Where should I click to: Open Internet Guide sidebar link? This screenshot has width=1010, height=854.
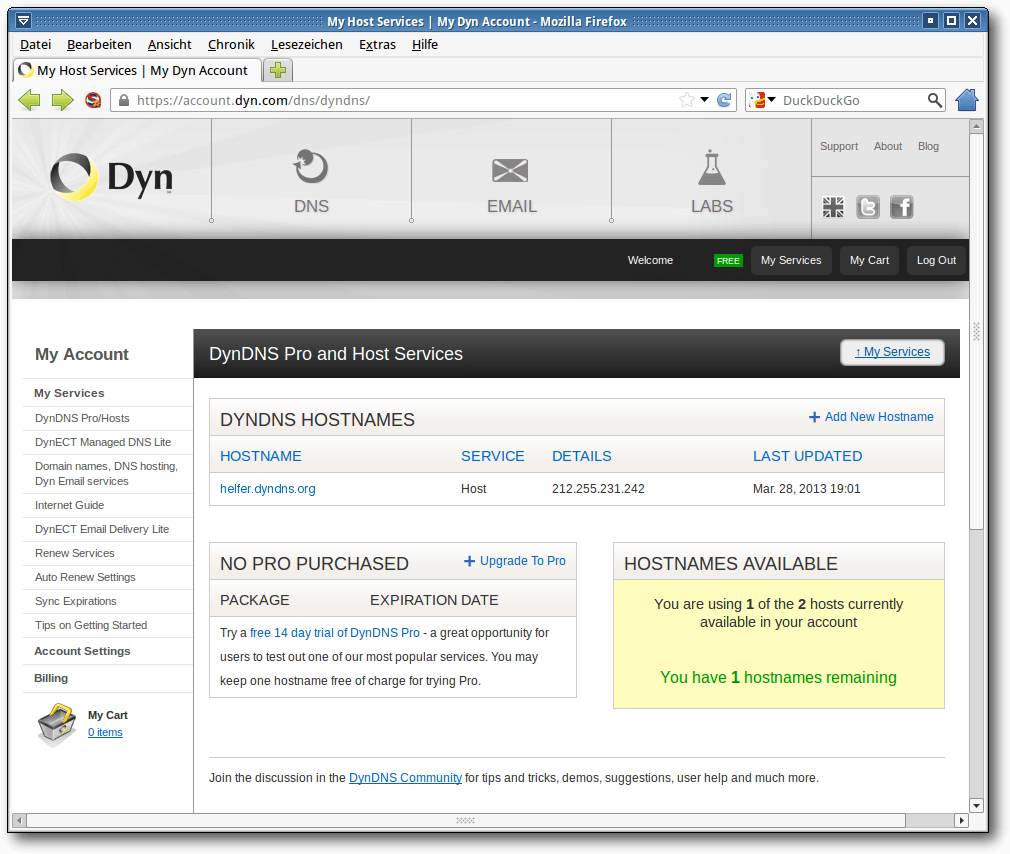[x=70, y=505]
